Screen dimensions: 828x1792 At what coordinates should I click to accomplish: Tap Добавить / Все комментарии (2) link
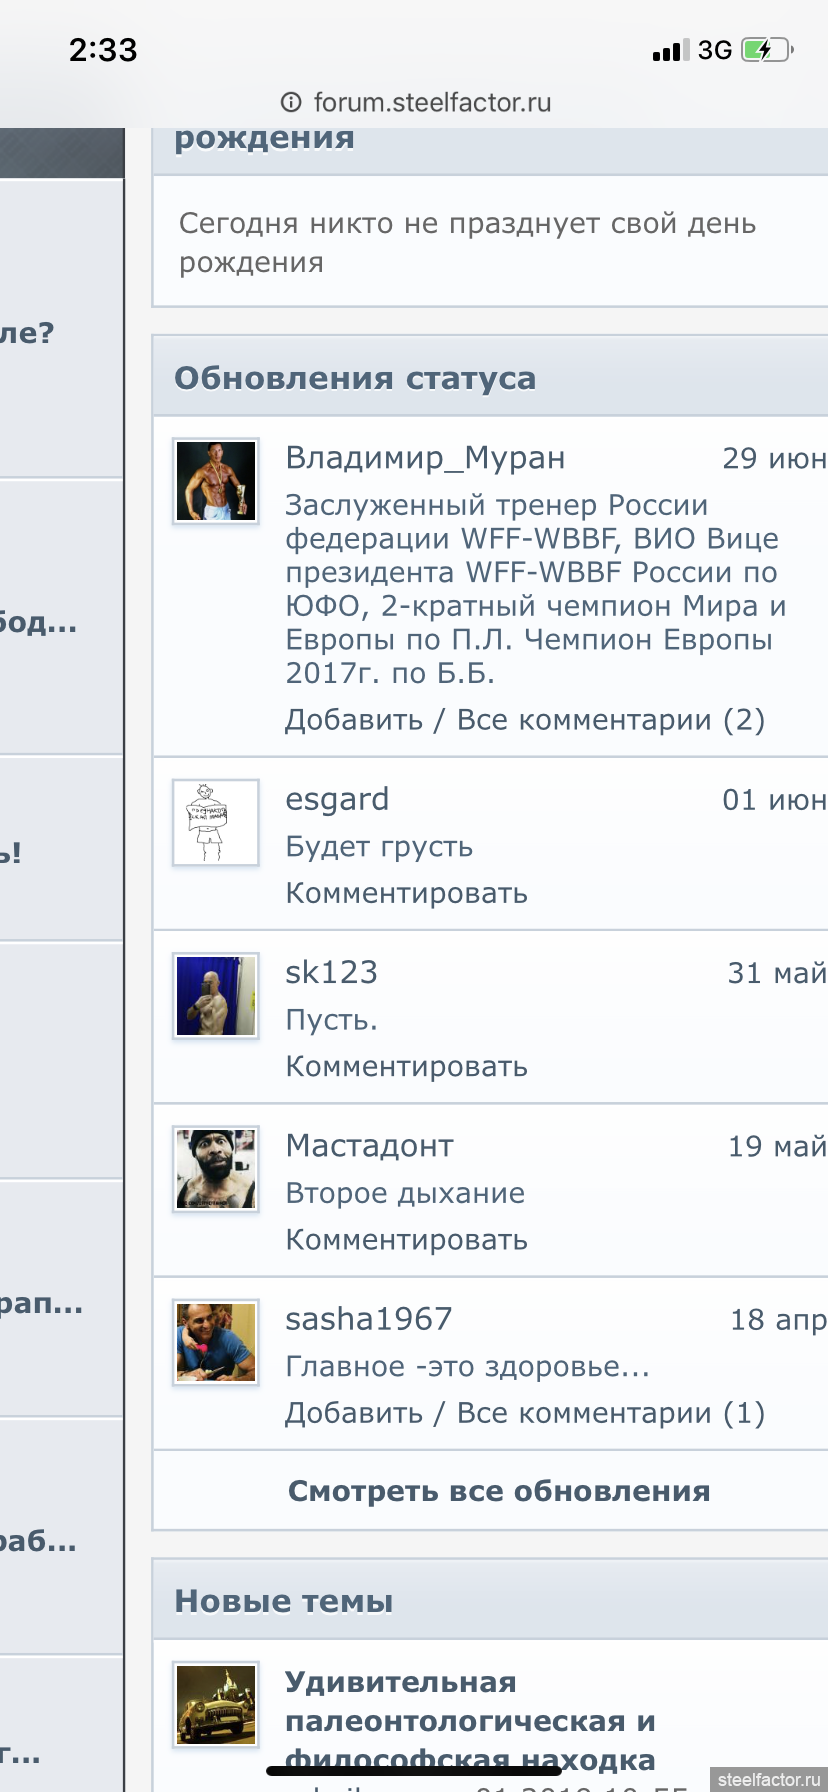pos(525,720)
